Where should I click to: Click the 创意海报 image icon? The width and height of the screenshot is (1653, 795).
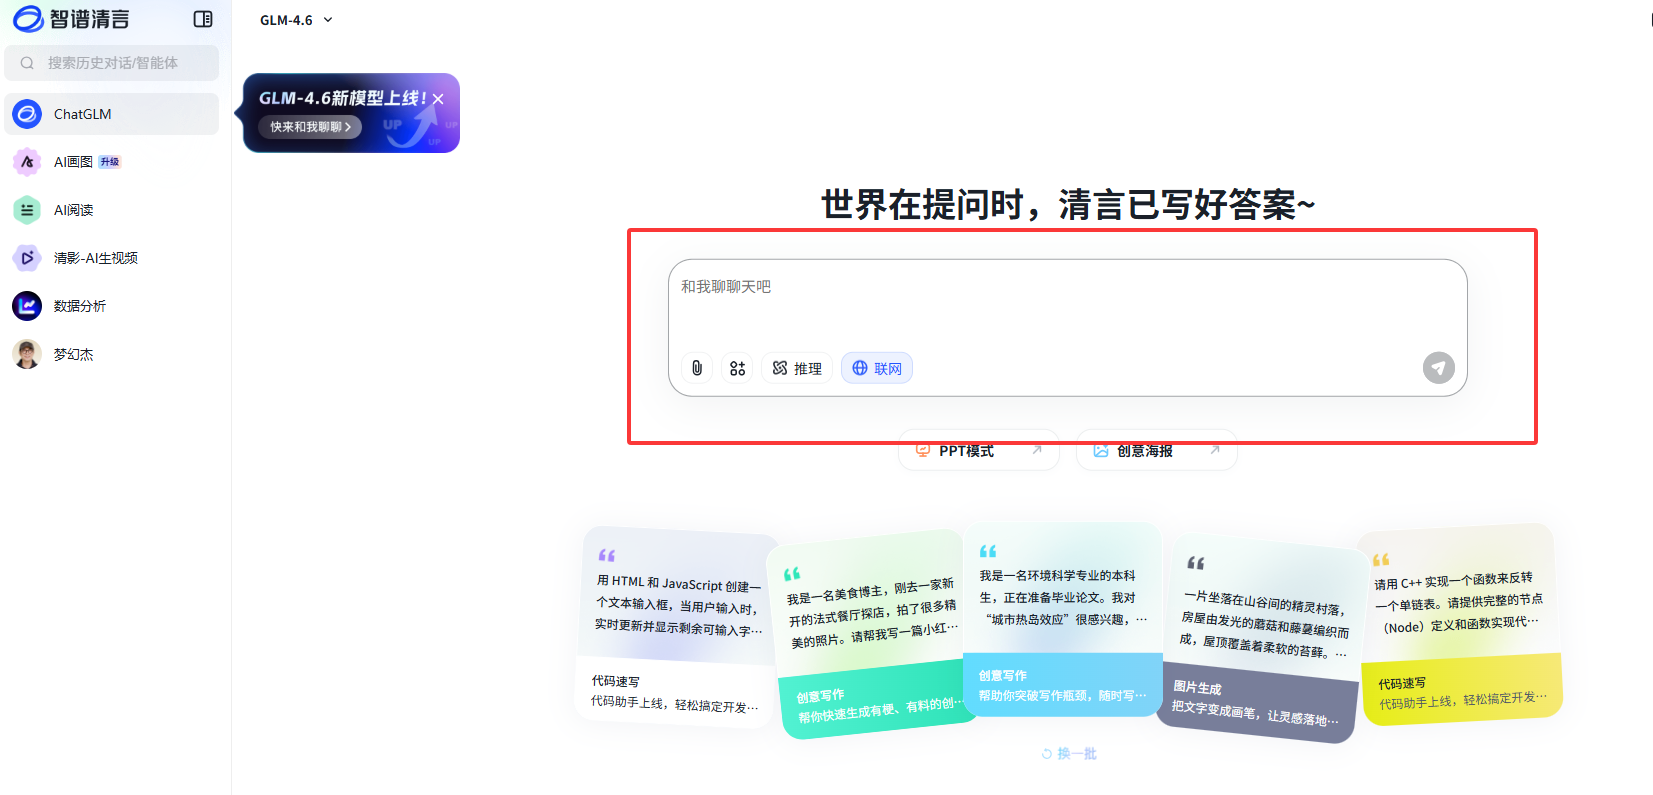[x=1101, y=451]
